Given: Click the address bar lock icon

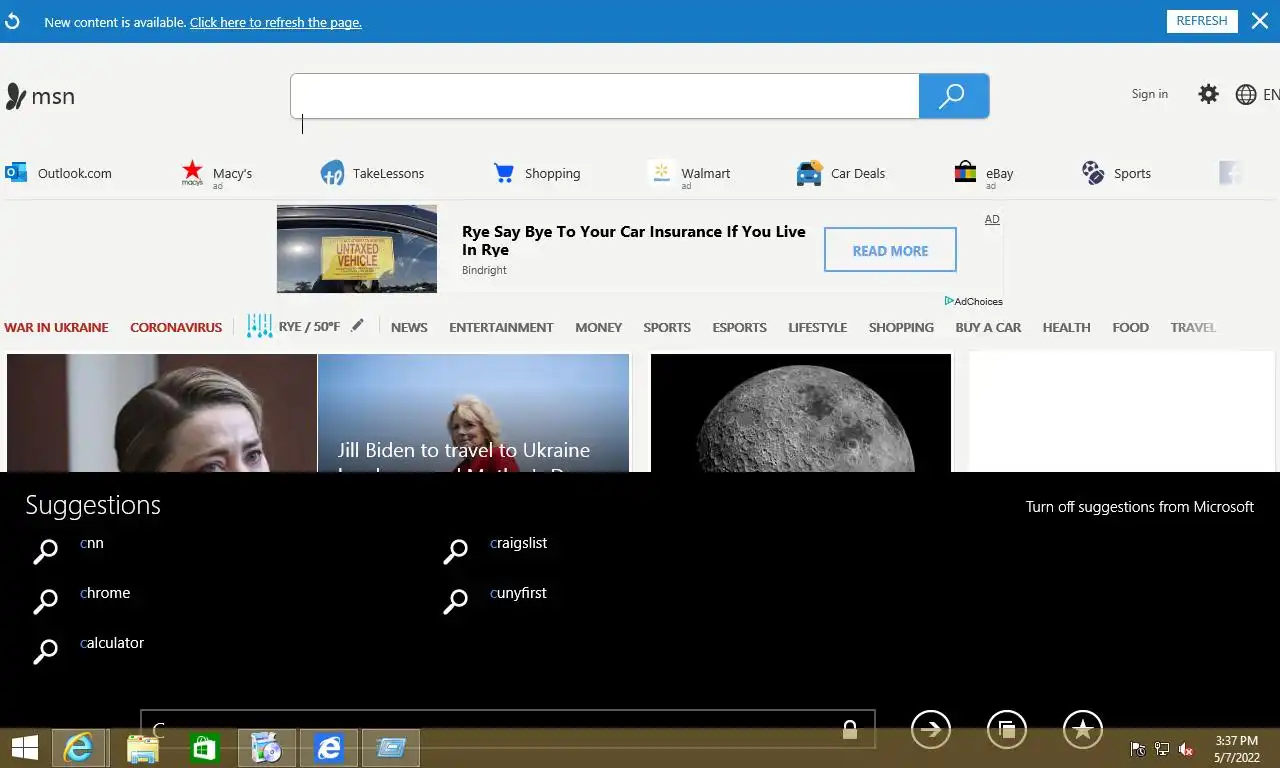Looking at the screenshot, I should (x=850, y=729).
